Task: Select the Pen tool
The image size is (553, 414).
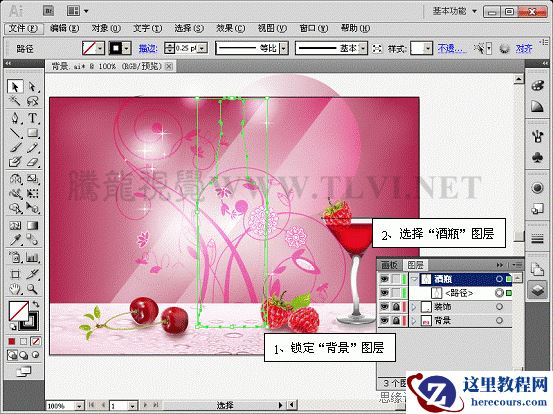Action: tap(15, 117)
